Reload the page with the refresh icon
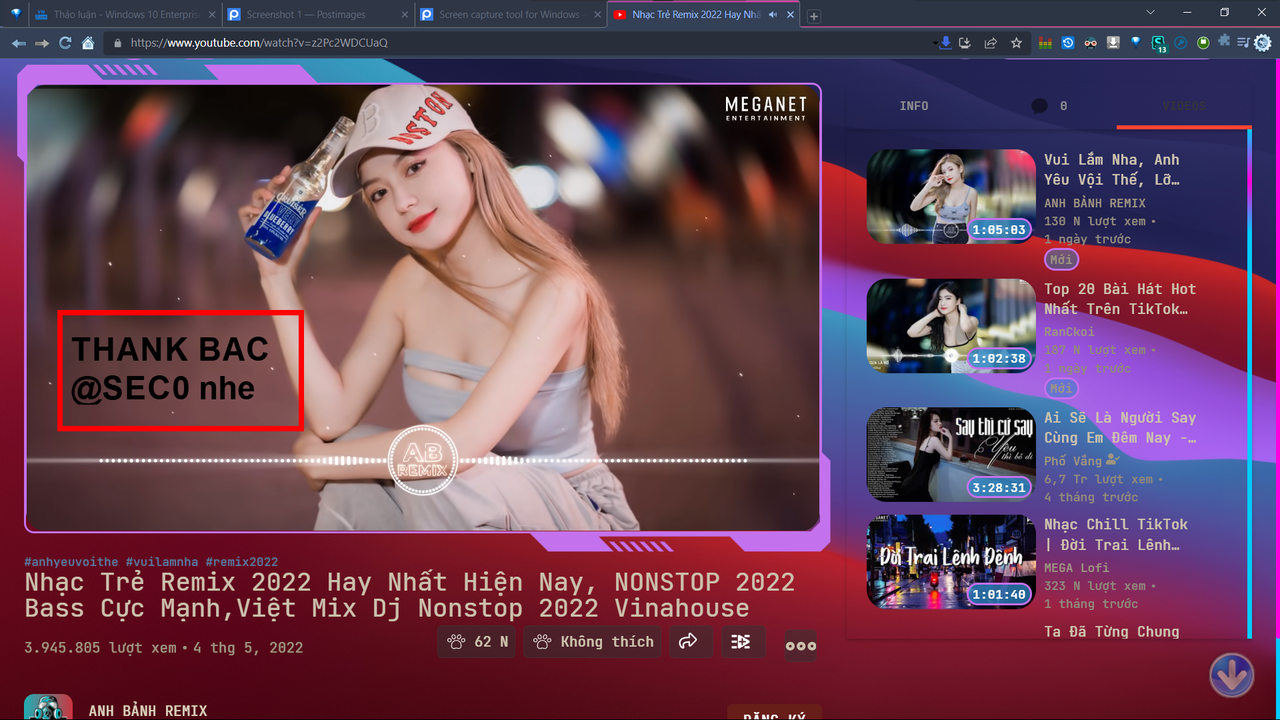The width and height of the screenshot is (1280, 720). (x=64, y=43)
